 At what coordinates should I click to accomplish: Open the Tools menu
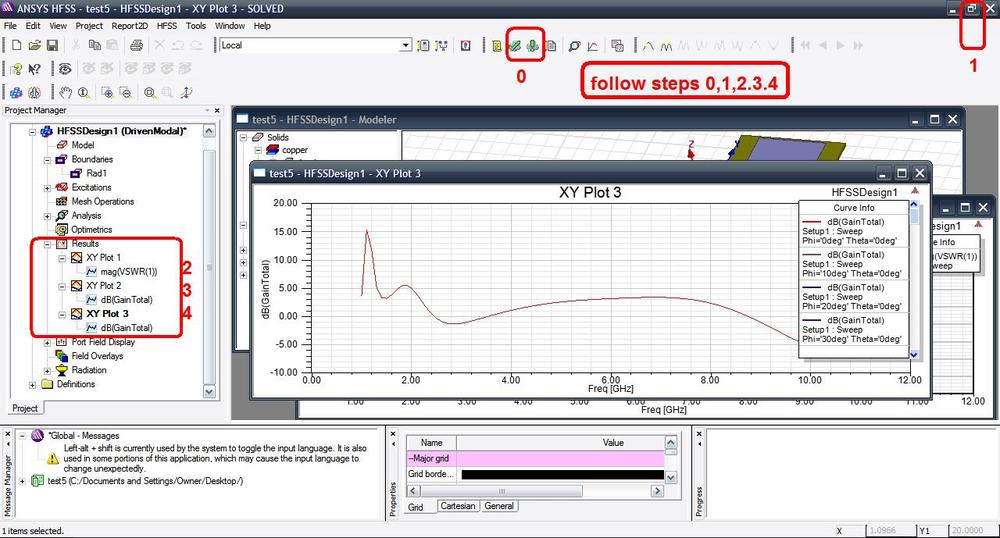(x=196, y=25)
